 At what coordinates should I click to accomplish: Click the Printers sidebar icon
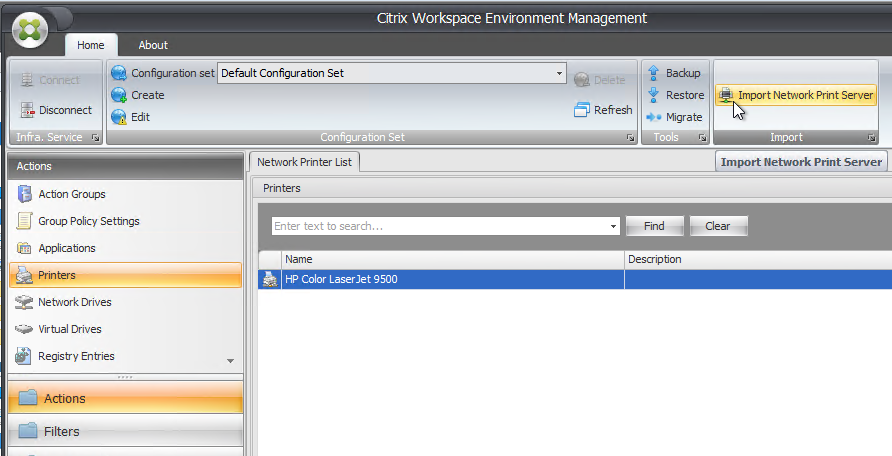pyautogui.click(x=24, y=275)
